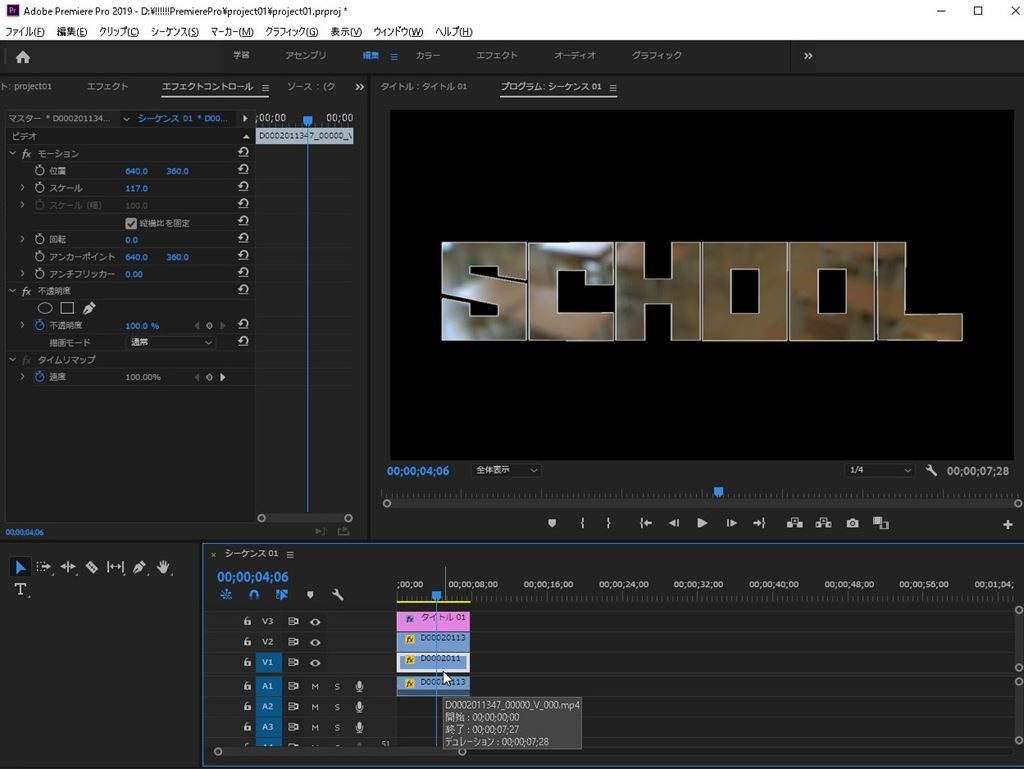Select the Pen tool in tools panel
Image resolution: width=1024 pixels, height=769 pixels.
139,567
